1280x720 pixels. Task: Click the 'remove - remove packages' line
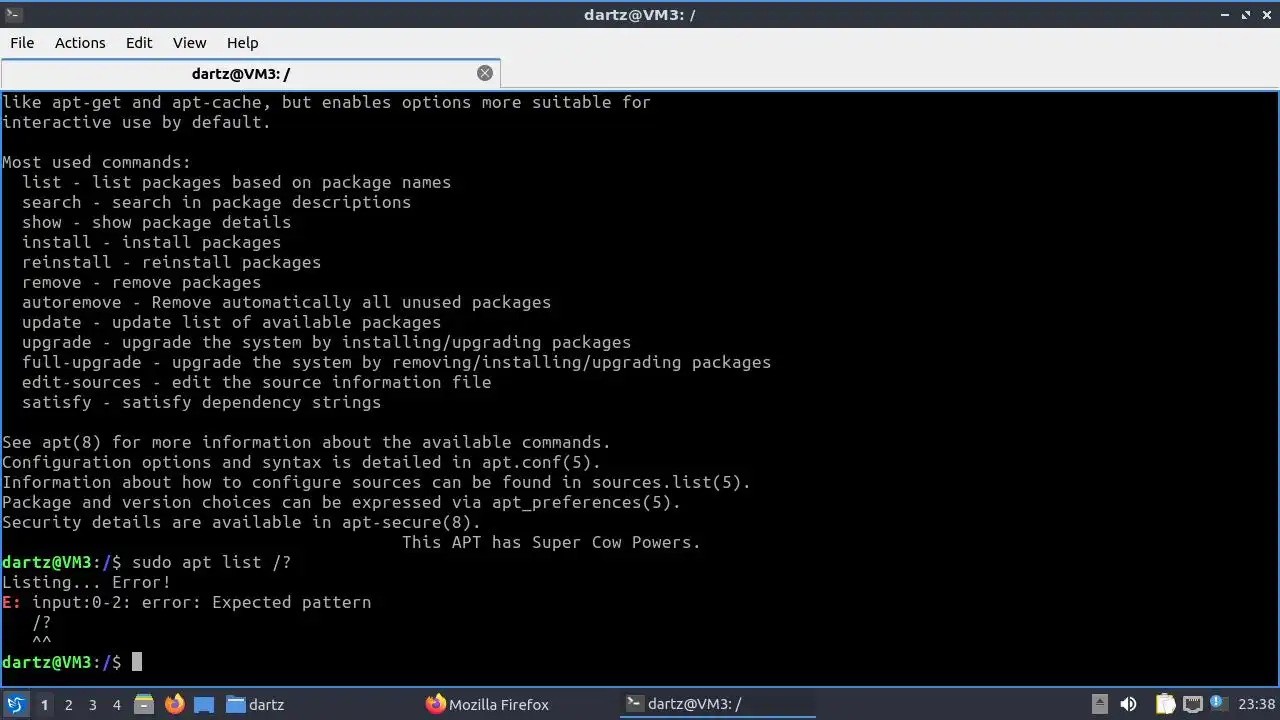pos(141,282)
